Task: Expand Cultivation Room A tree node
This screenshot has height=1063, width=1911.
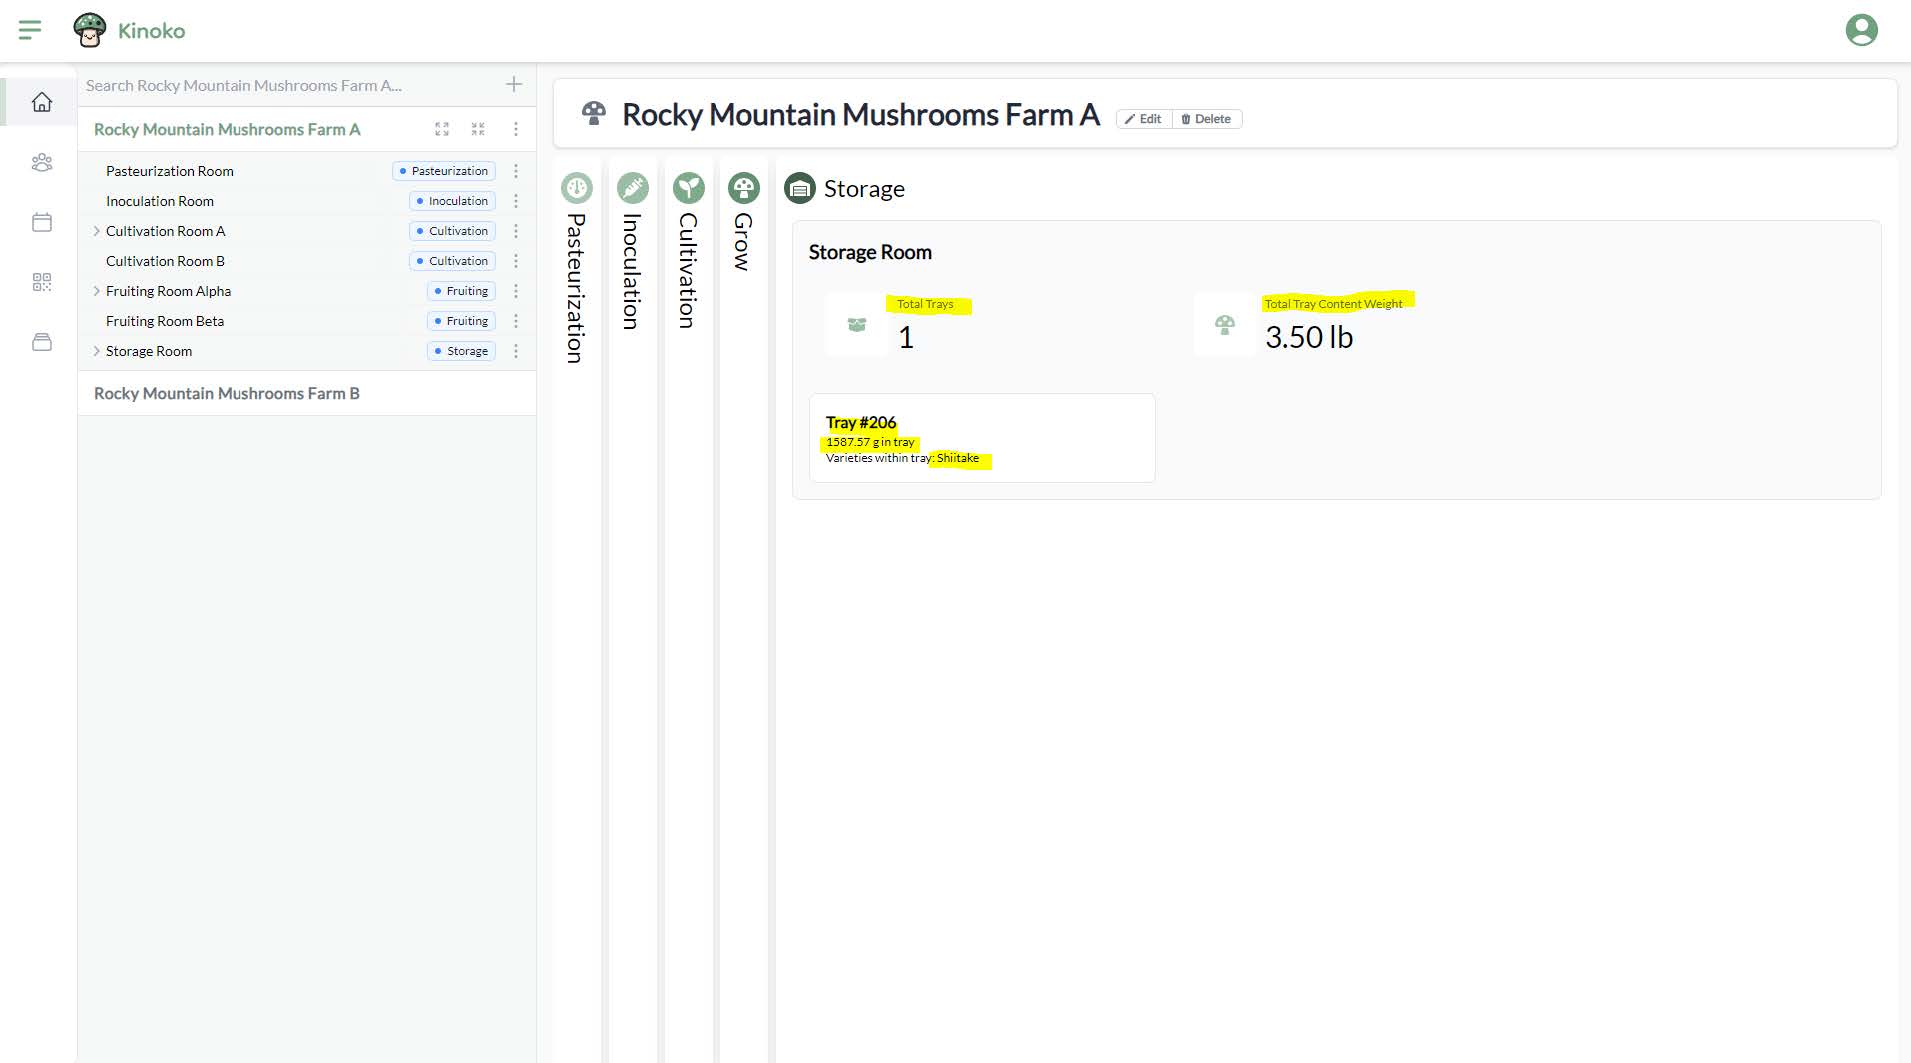Action: click(97, 231)
